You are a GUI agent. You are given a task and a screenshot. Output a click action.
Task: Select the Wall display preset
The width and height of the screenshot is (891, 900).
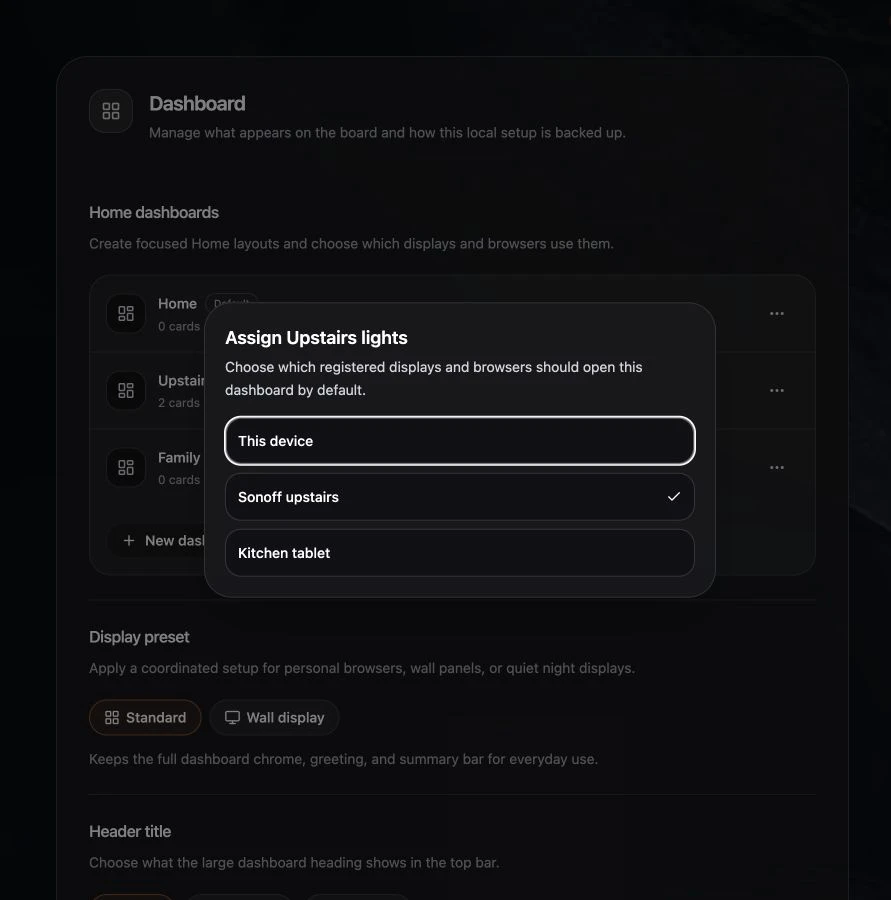click(274, 717)
